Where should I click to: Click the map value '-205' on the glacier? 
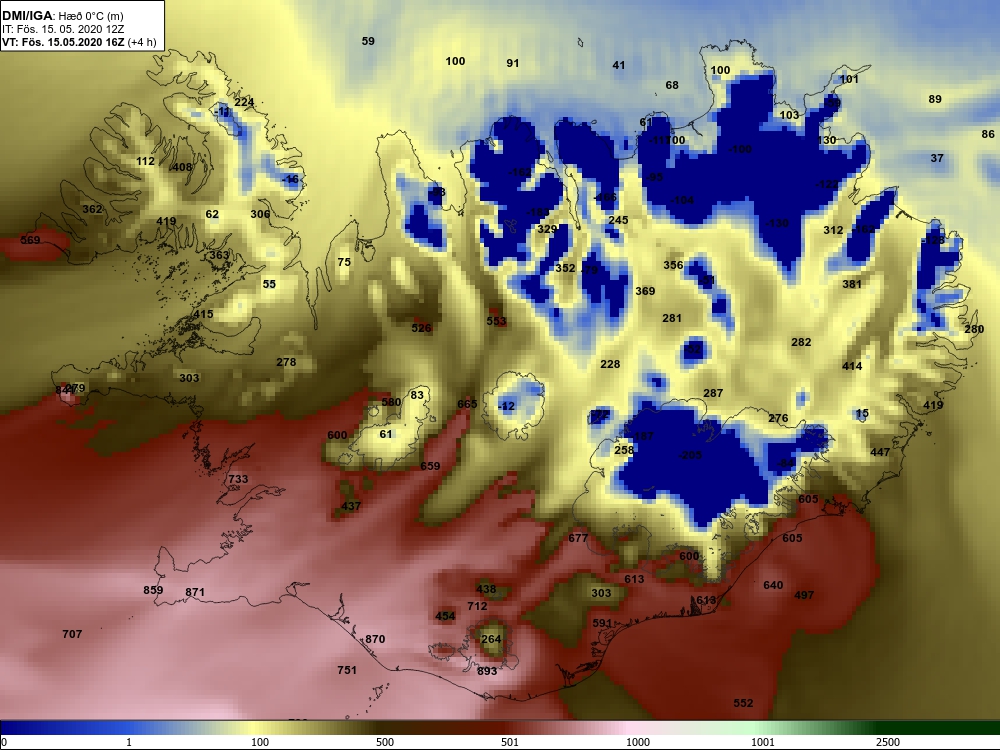click(690, 455)
